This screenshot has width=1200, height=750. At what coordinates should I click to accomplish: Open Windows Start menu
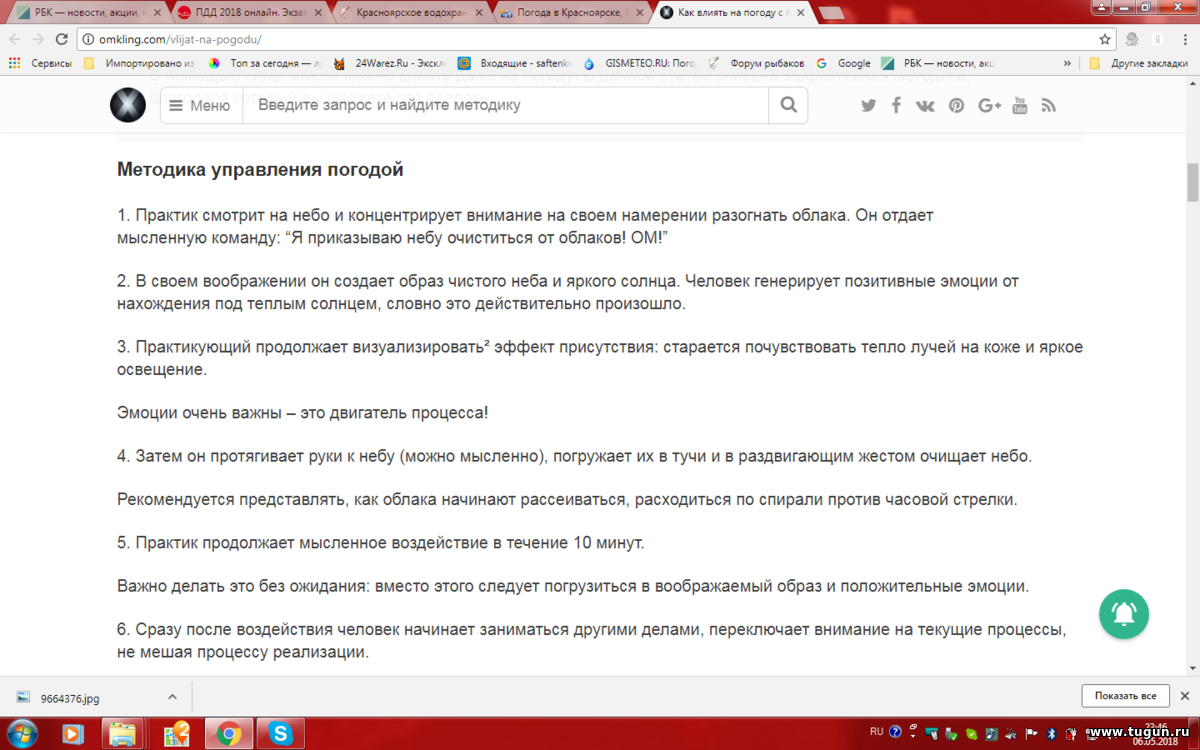[22, 734]
